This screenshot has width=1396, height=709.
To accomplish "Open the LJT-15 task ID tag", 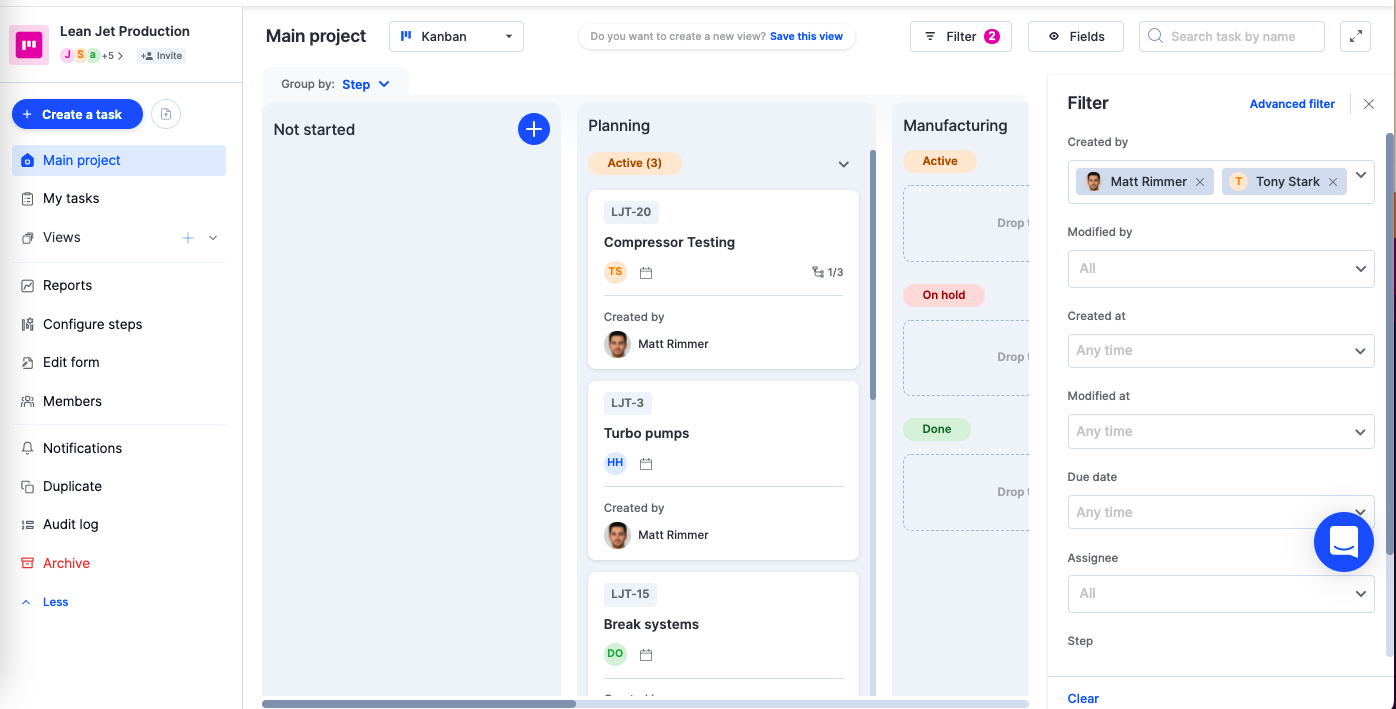I will [x=631, y=594].
